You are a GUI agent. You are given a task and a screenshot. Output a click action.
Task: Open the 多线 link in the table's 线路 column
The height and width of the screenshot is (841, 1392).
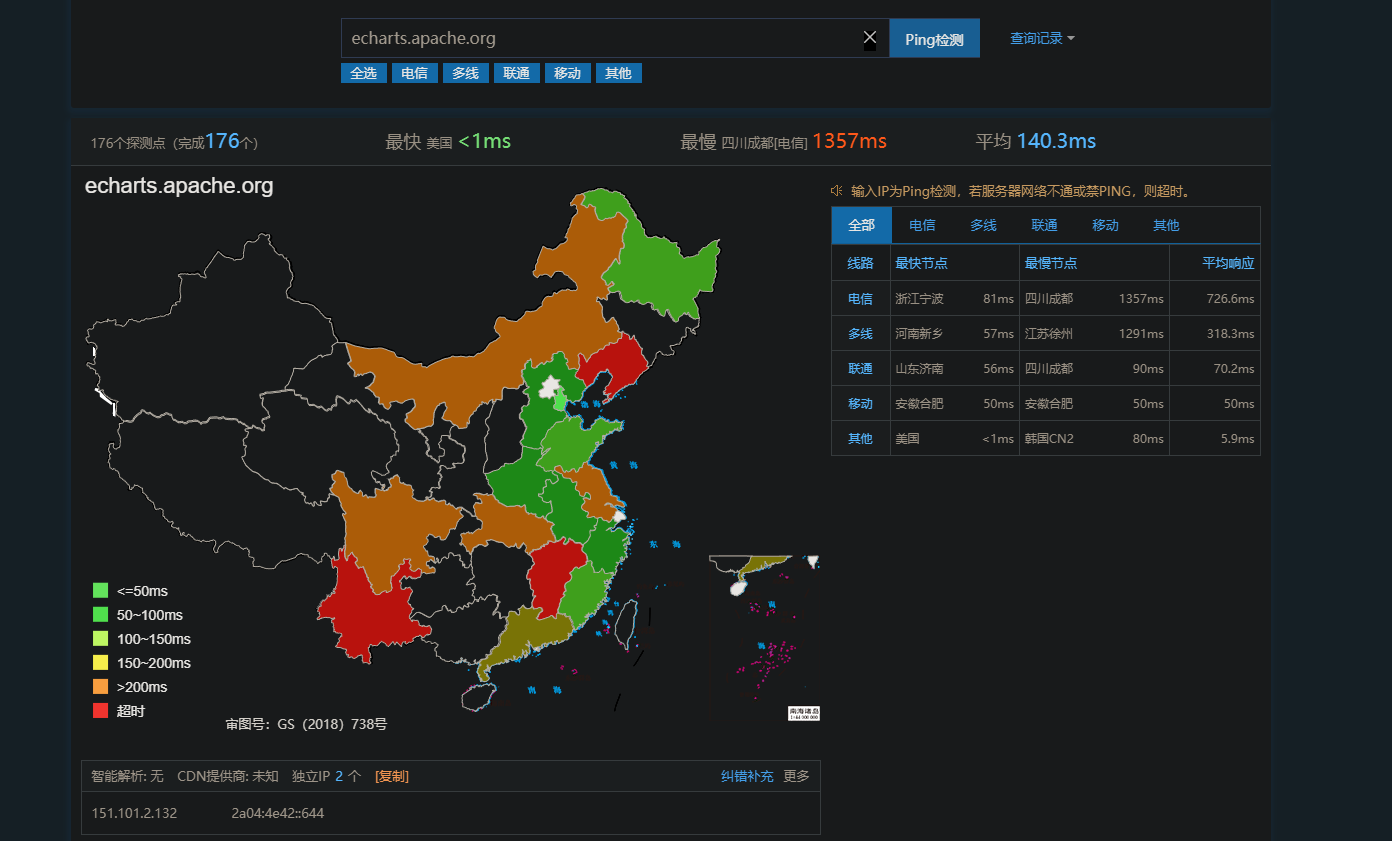(x=860, y=333)
